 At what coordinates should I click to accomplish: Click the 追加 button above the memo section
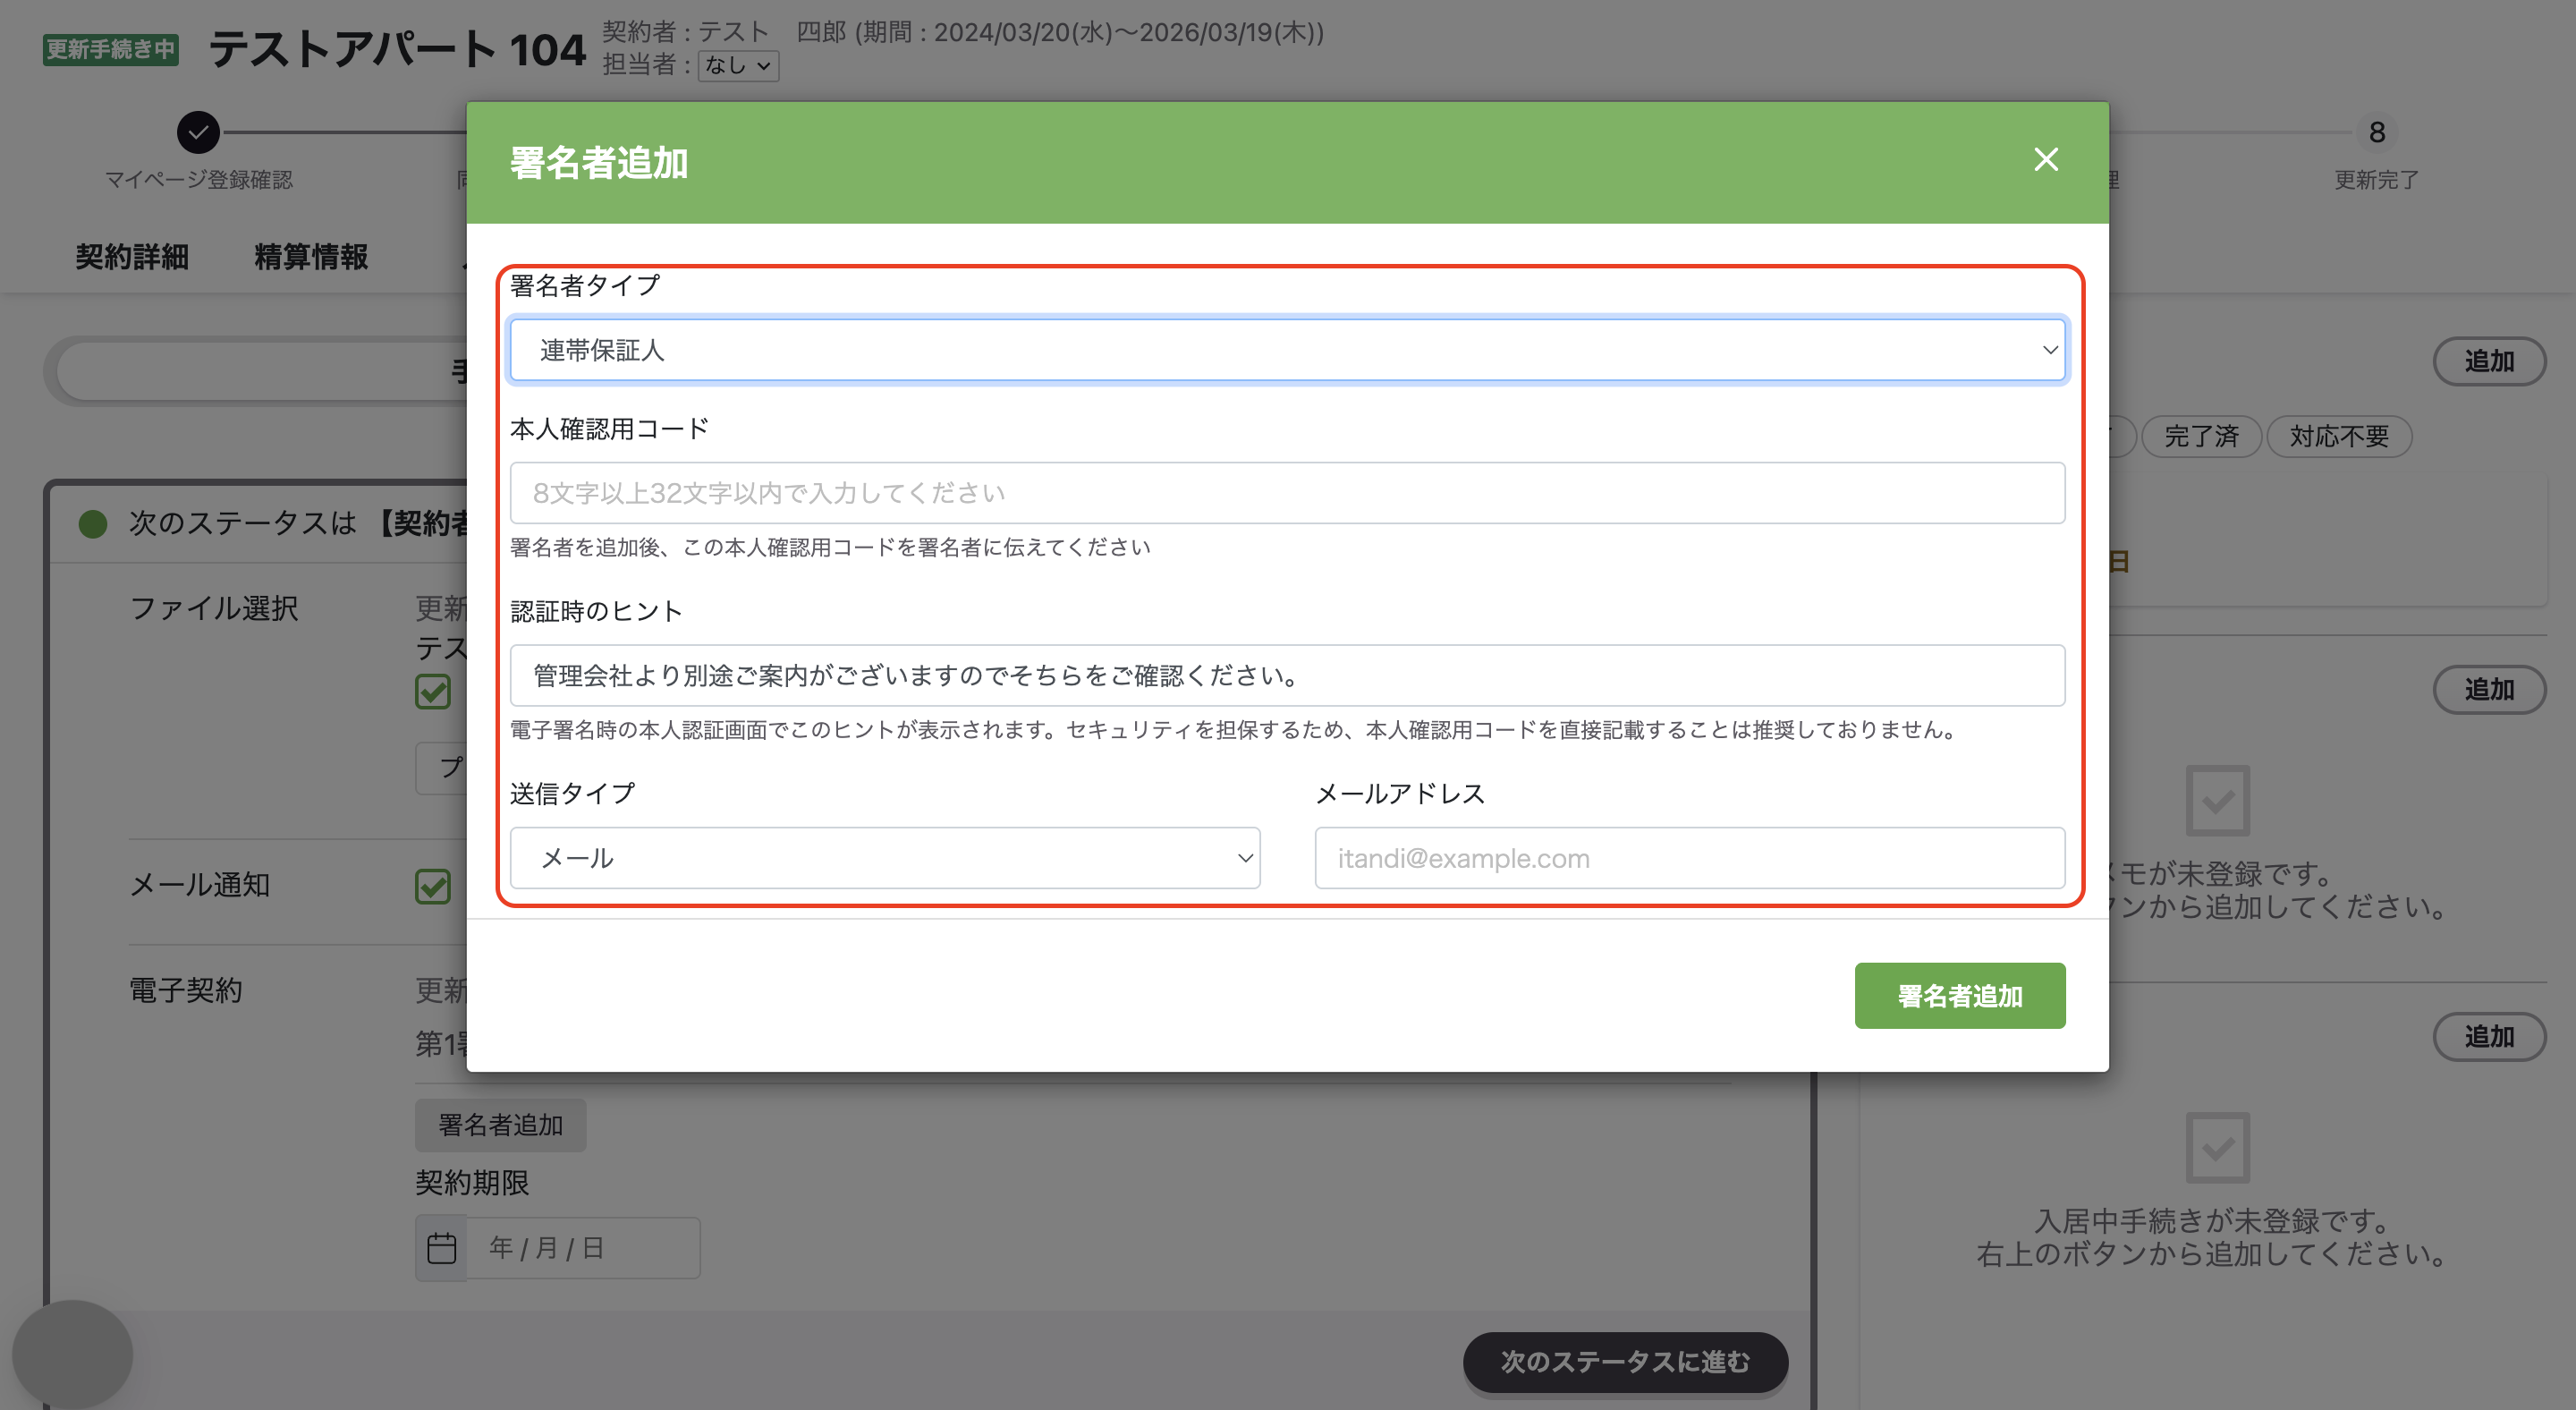click(2489, 690)
